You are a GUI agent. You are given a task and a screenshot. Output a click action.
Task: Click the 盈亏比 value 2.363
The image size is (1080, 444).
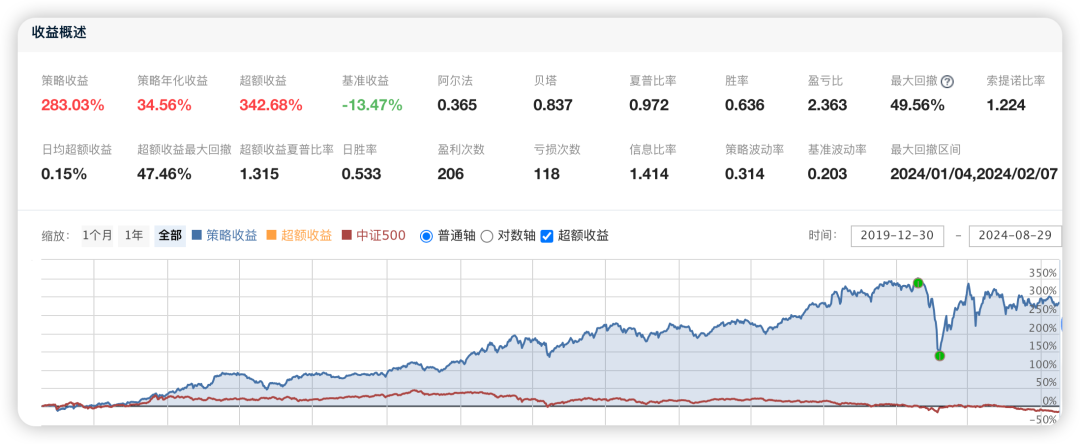pos(827,105)
